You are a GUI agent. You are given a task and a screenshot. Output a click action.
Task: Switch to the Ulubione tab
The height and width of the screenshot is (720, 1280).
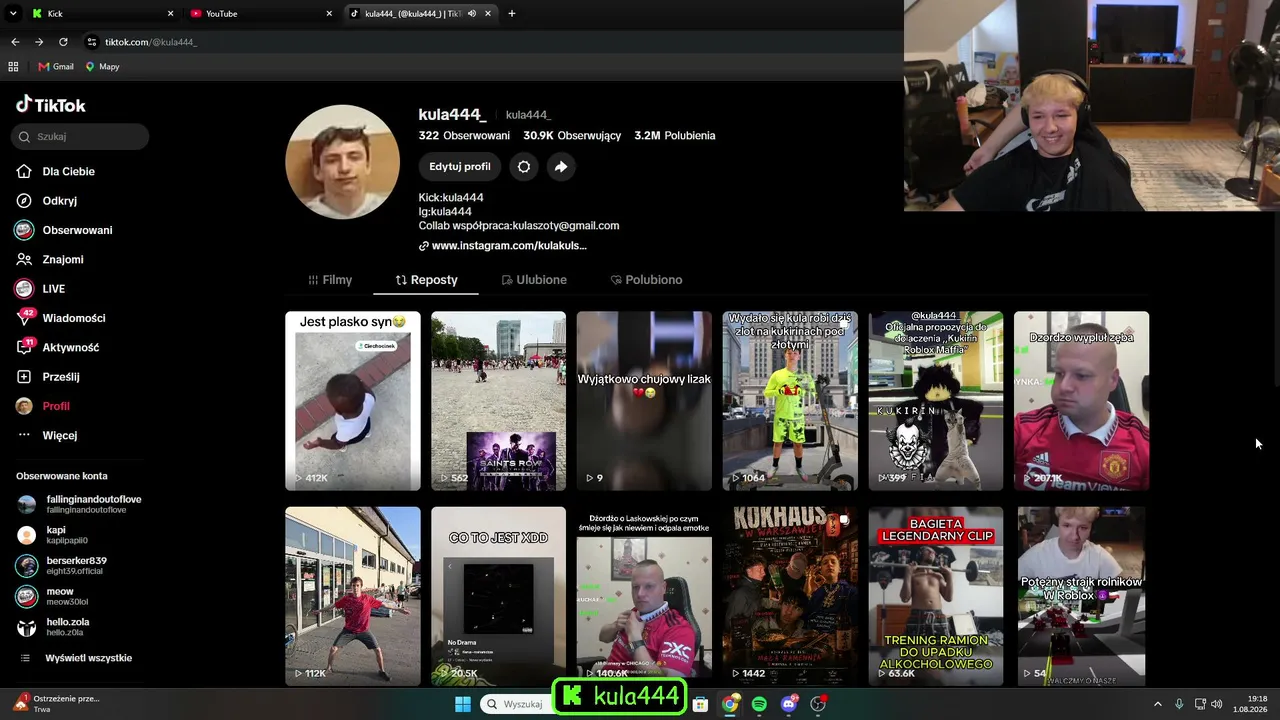pos(534,280)
